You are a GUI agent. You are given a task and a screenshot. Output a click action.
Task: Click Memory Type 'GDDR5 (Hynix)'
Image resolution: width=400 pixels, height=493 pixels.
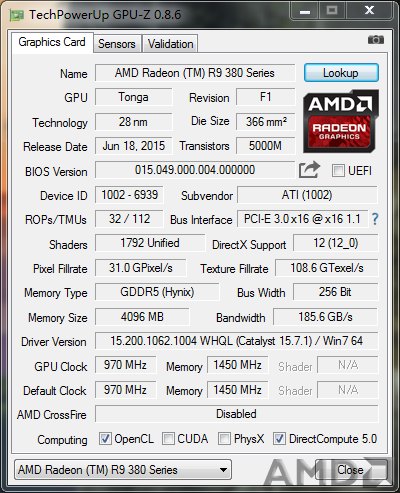click(157, 292)
